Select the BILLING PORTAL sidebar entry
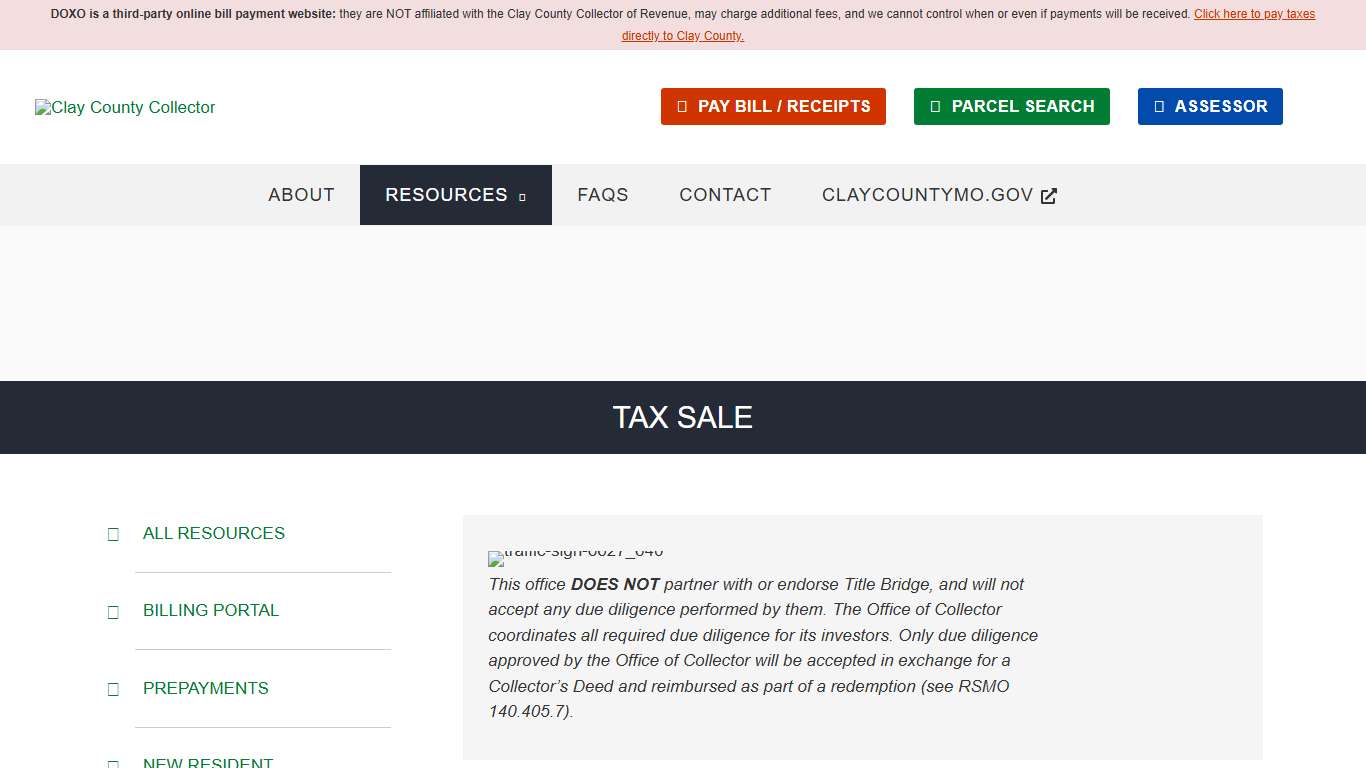The width and height of the screenshot is (1366, 768). pos(210,610)
